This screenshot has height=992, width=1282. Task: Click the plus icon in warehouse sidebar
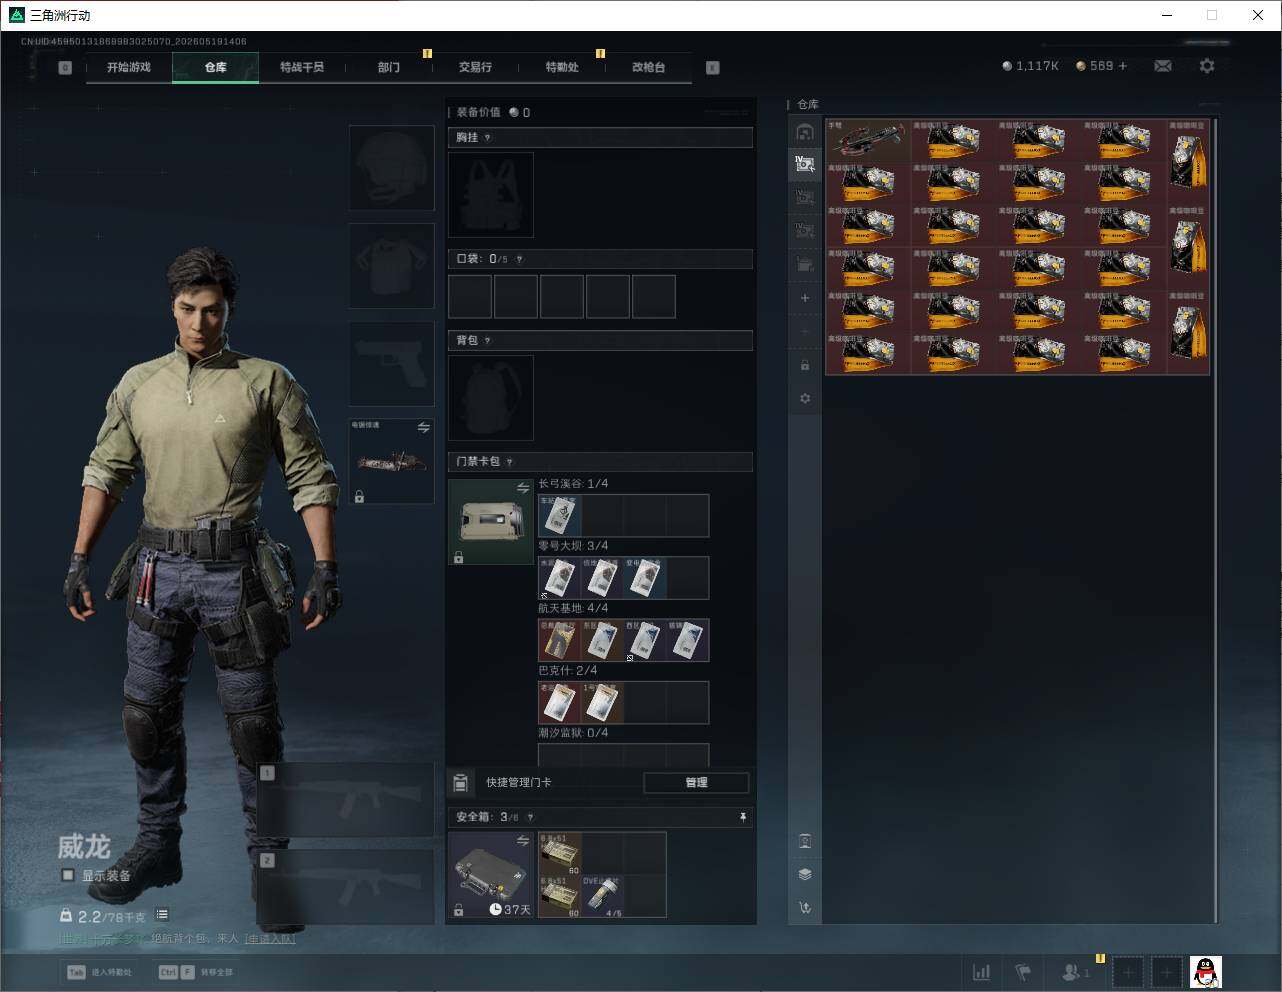point(805,298)
